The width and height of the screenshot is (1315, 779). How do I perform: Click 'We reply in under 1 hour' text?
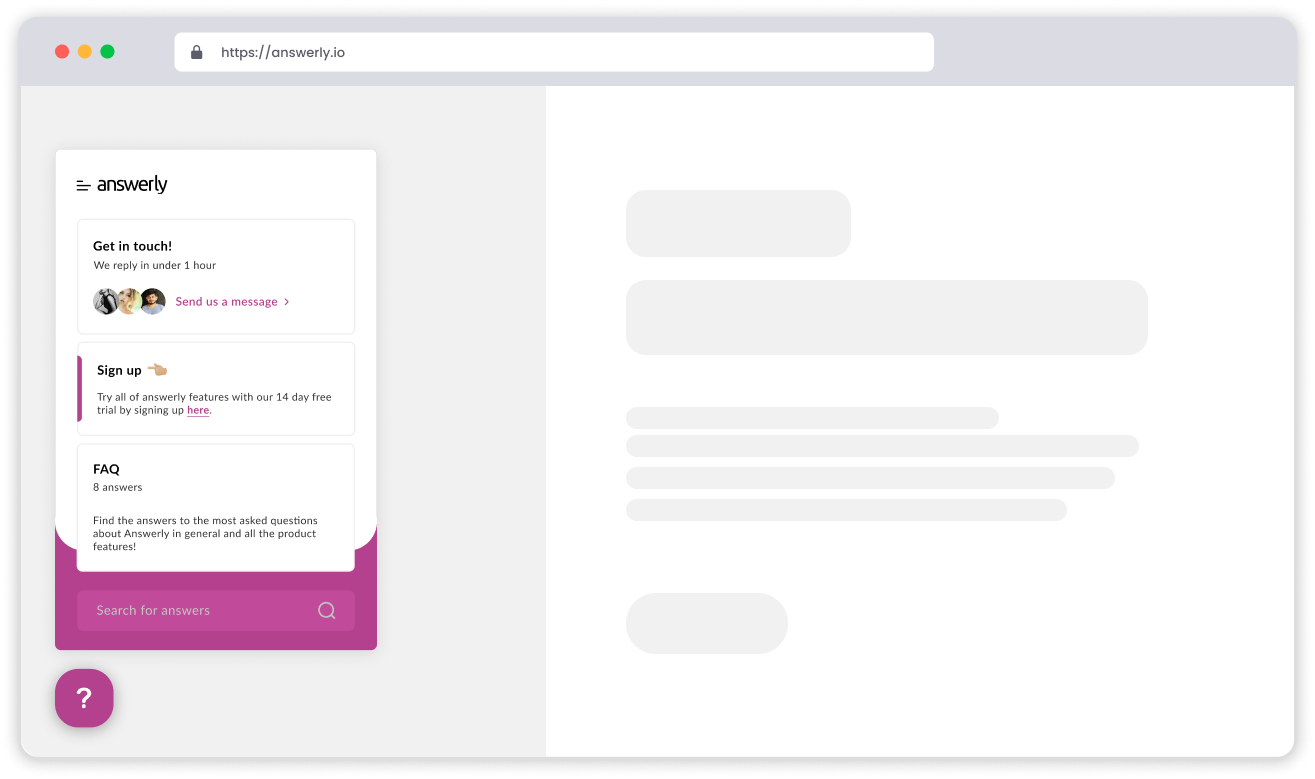[x=155, y=265]
